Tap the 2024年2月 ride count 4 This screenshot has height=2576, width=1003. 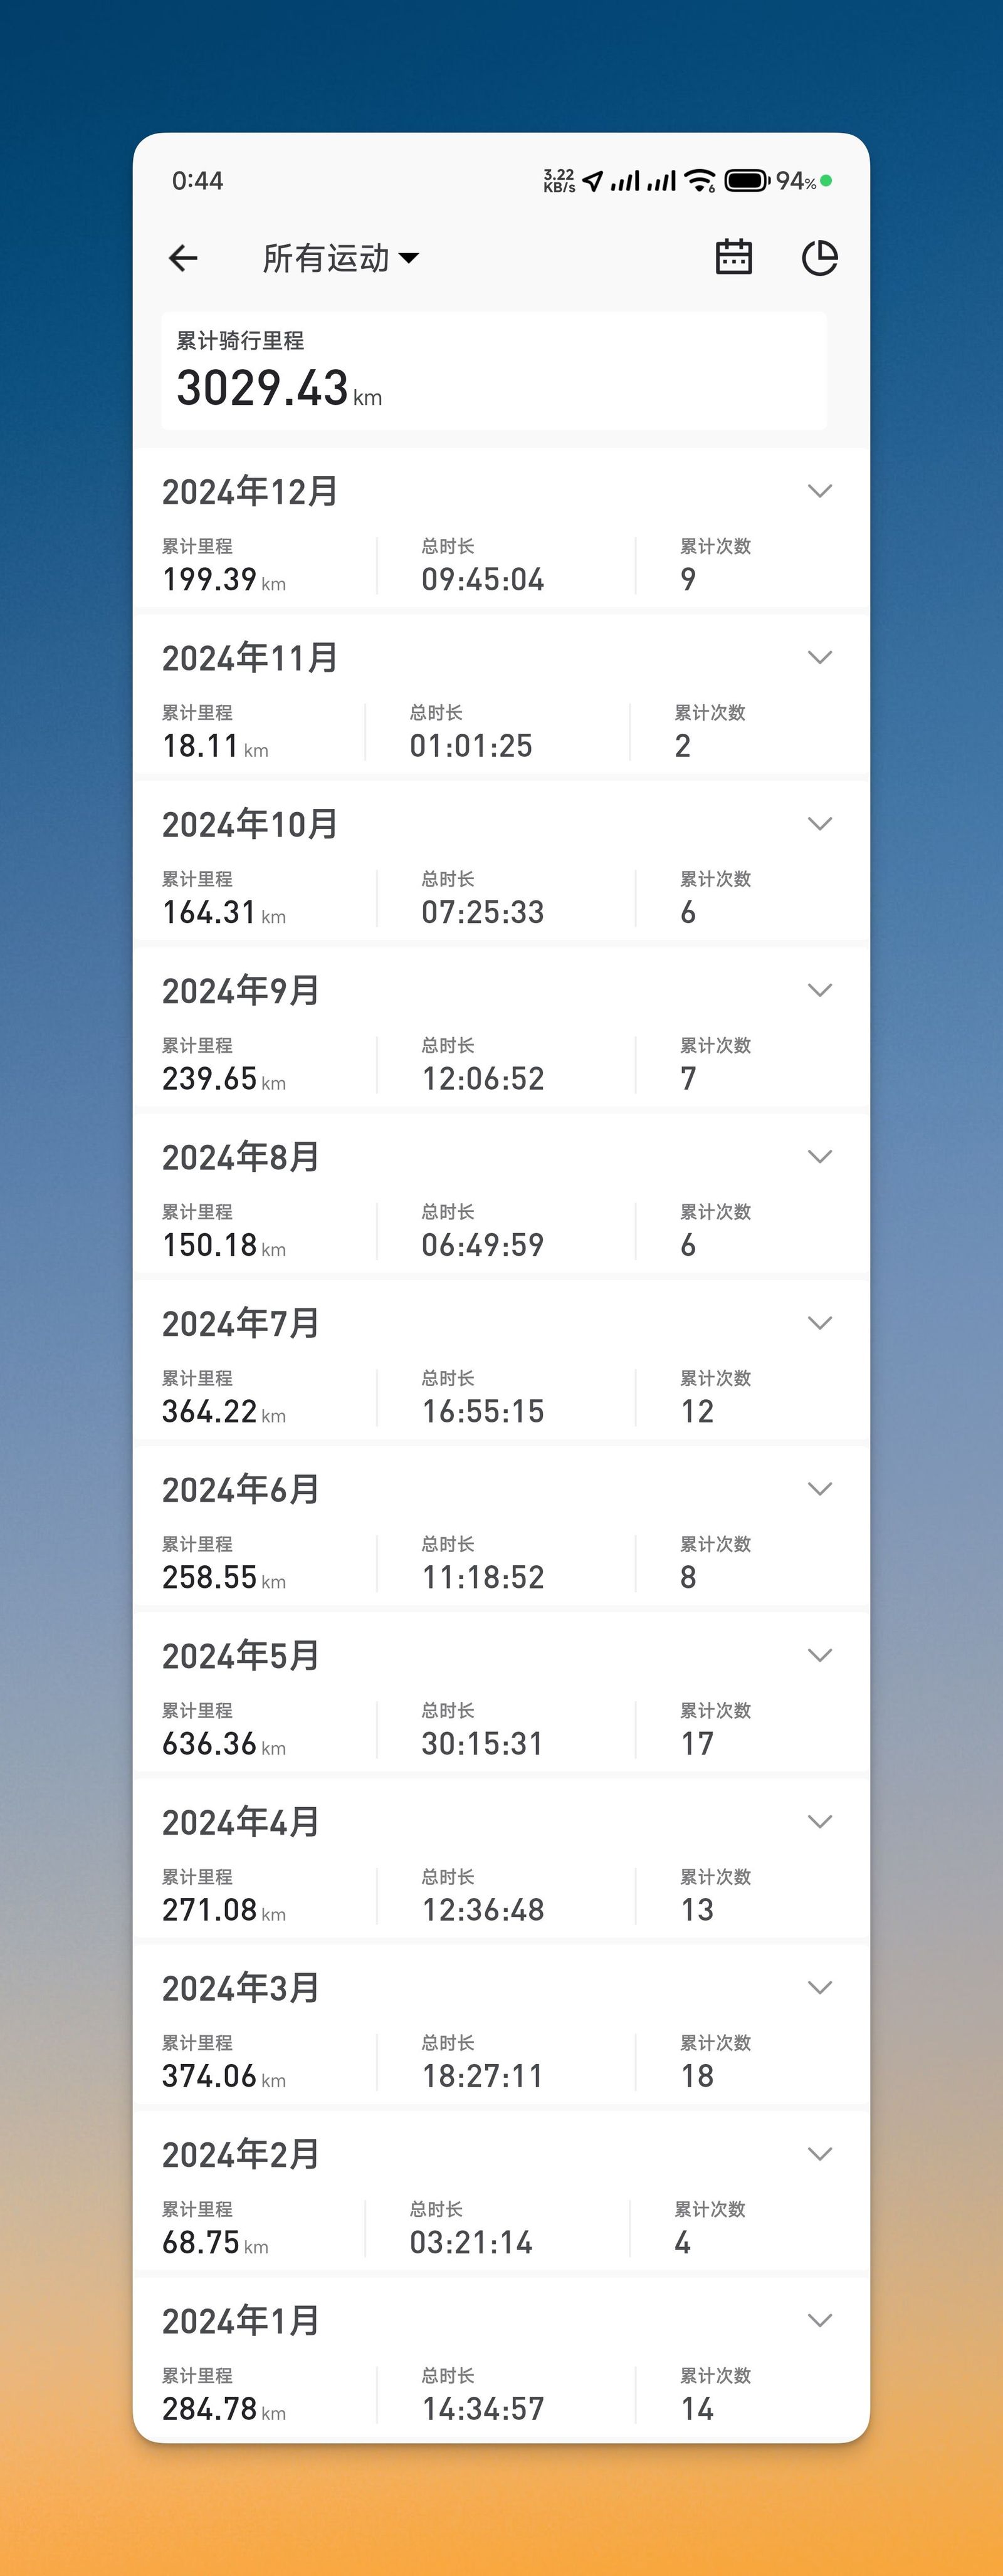coord(683,2243)
